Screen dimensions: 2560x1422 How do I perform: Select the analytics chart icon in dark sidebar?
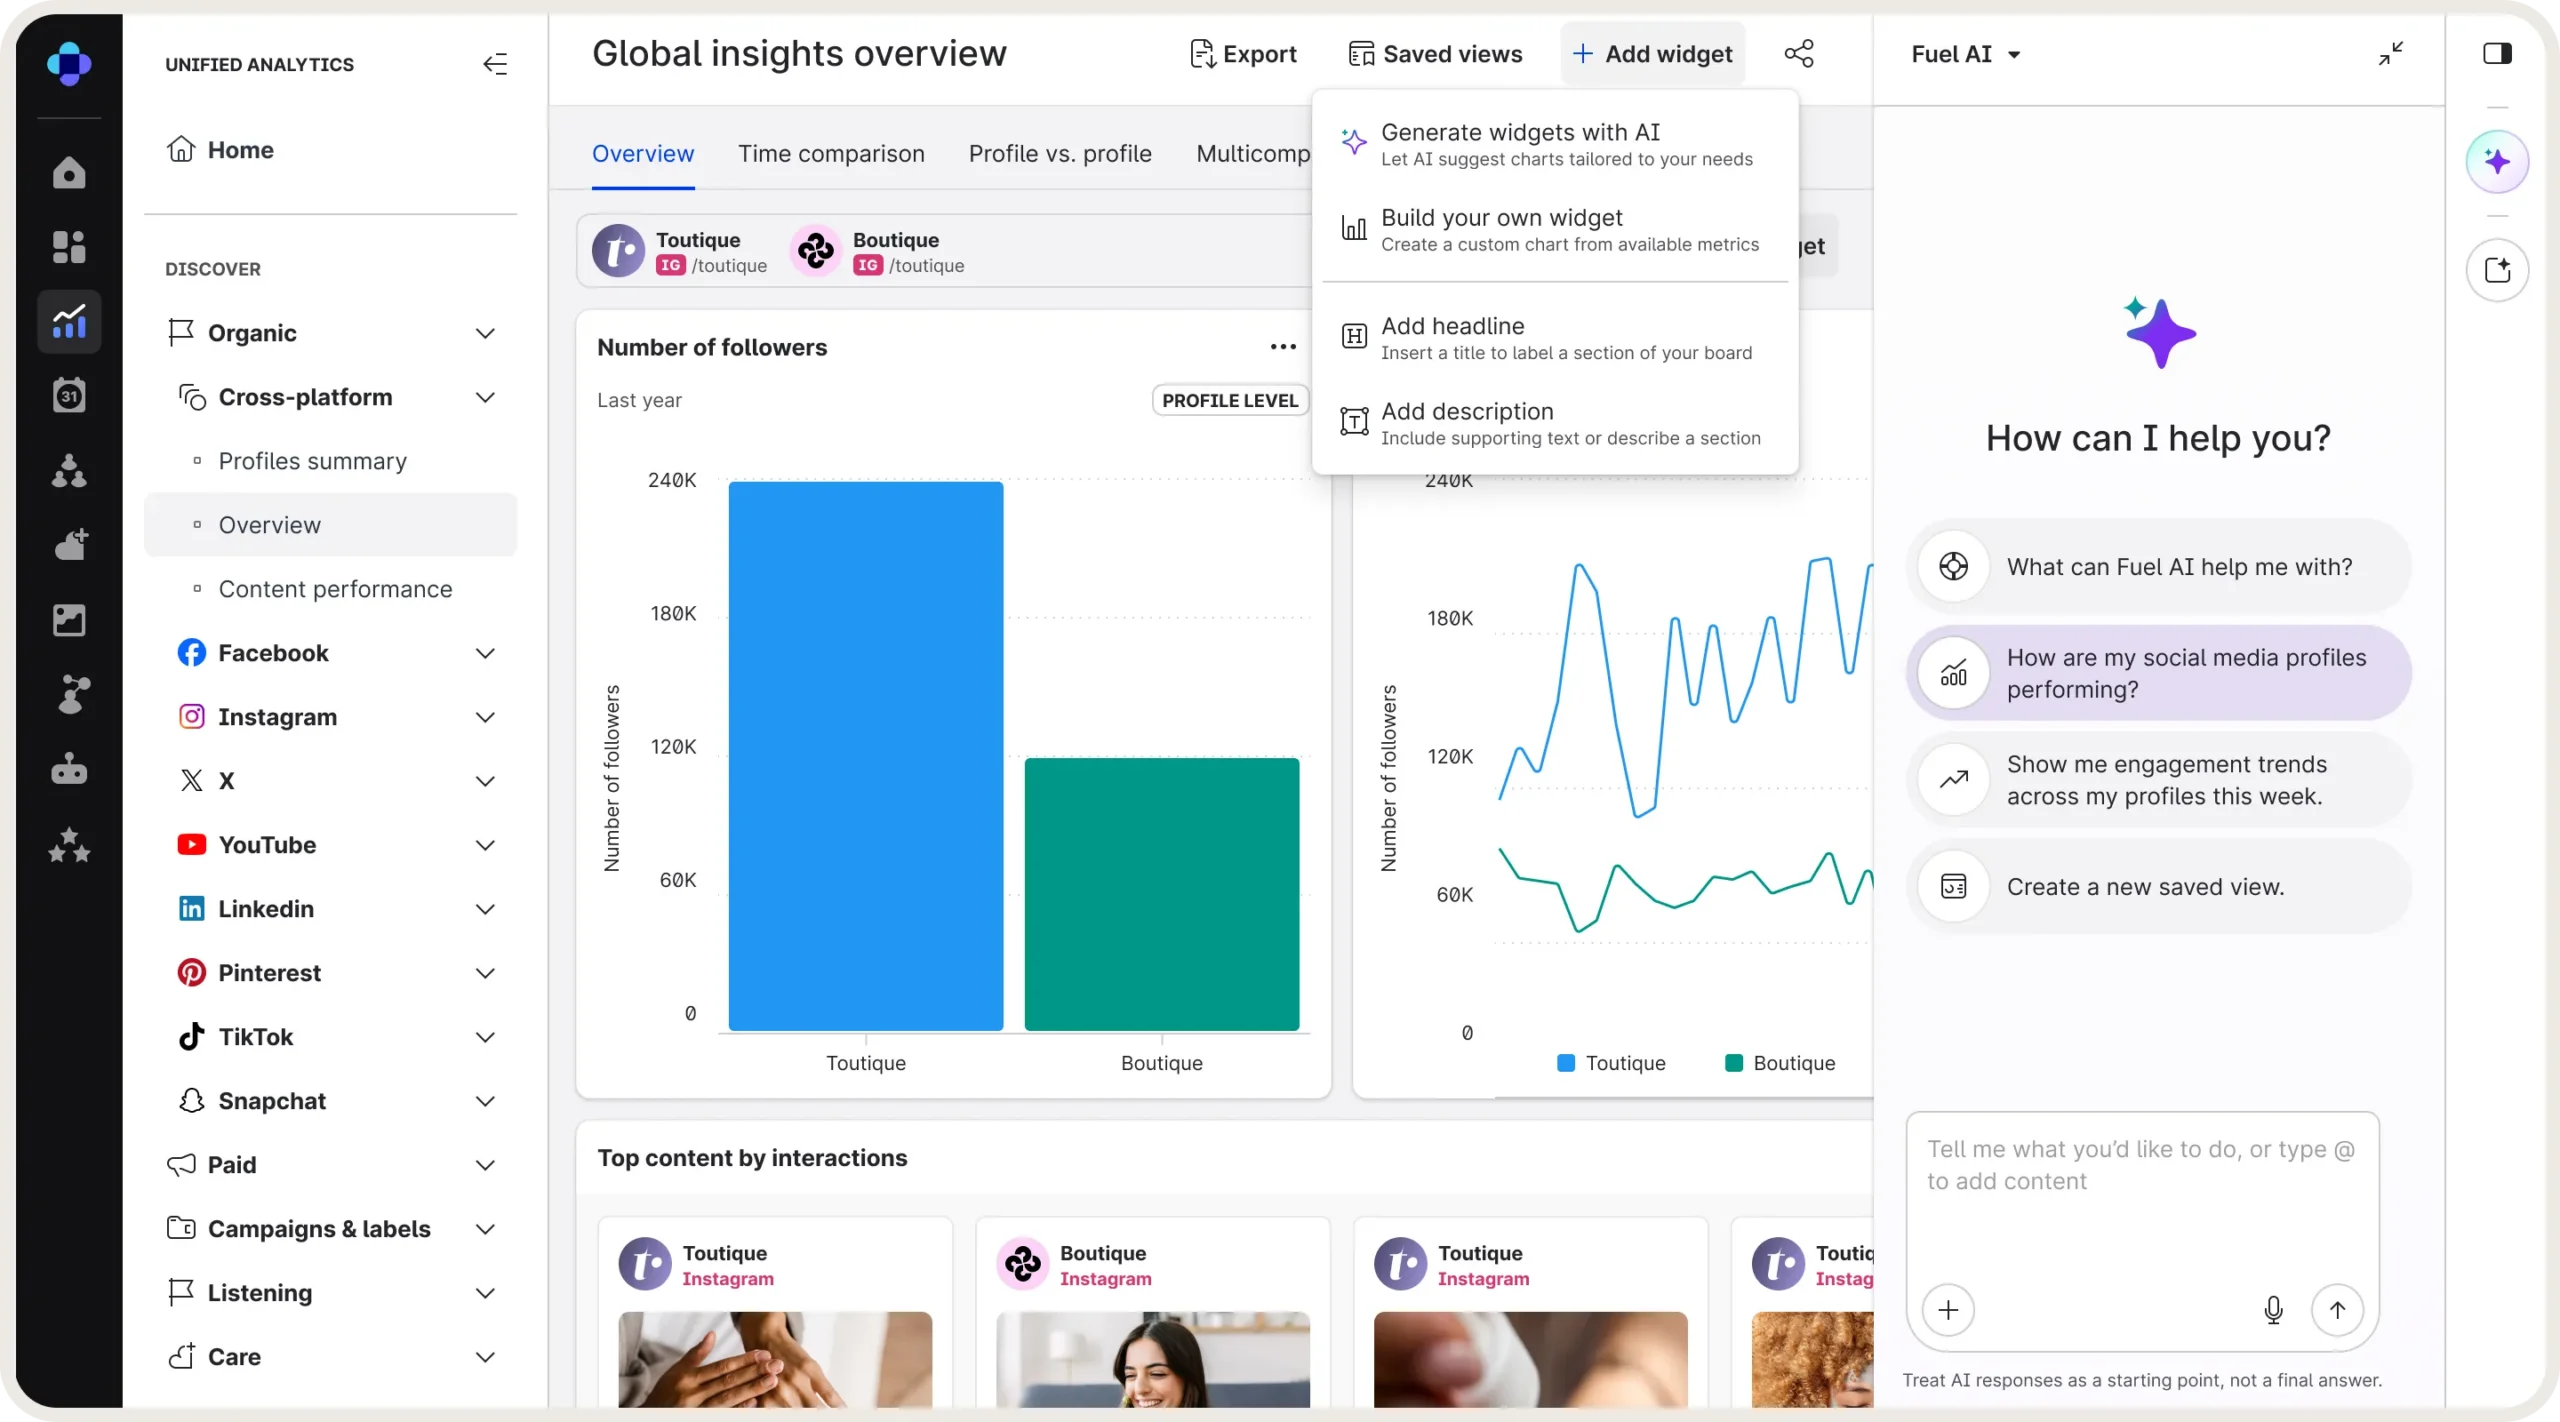69,321
